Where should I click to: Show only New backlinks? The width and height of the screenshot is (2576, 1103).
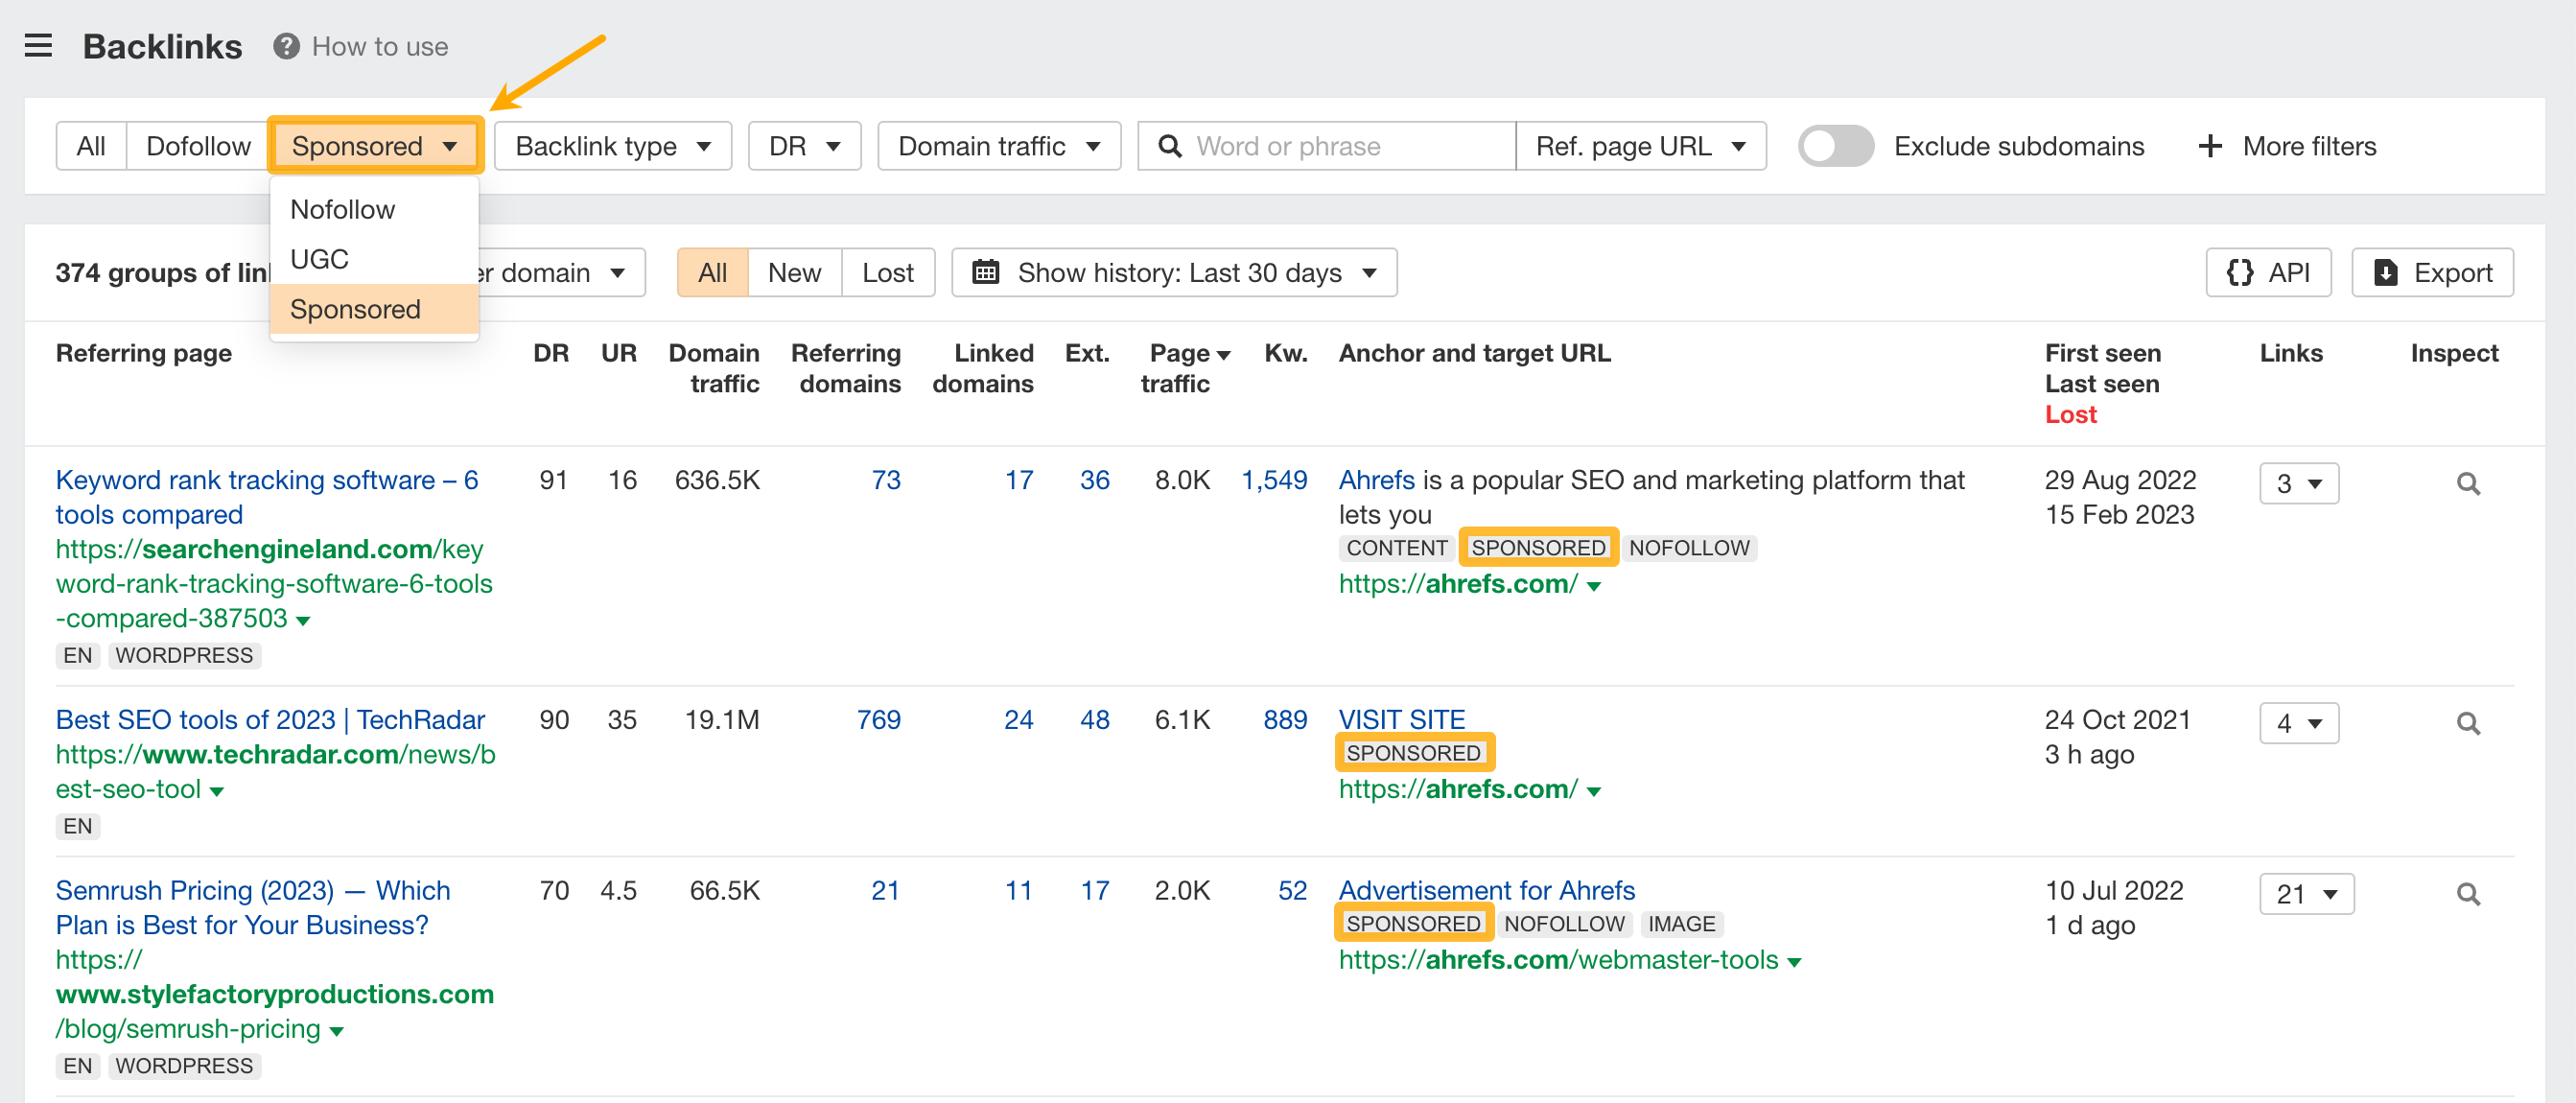coord(794,272)
